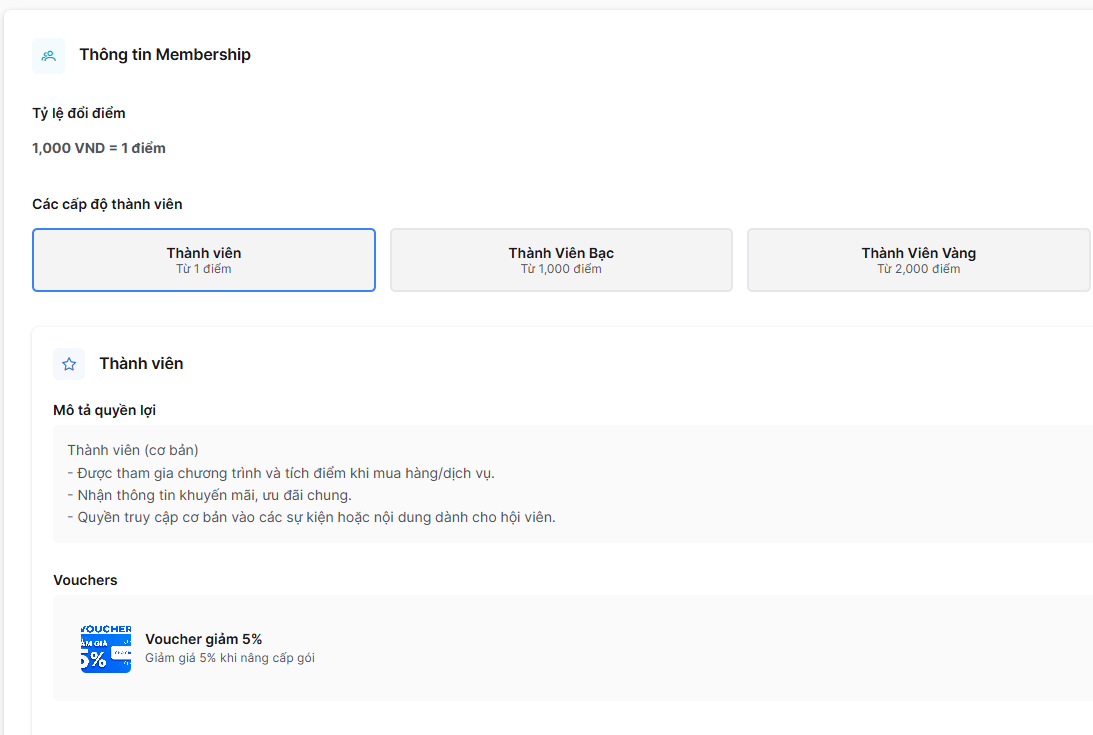Click the Giảm giá 5% khi nâng cấp gói description

click(x=230, y=658)
